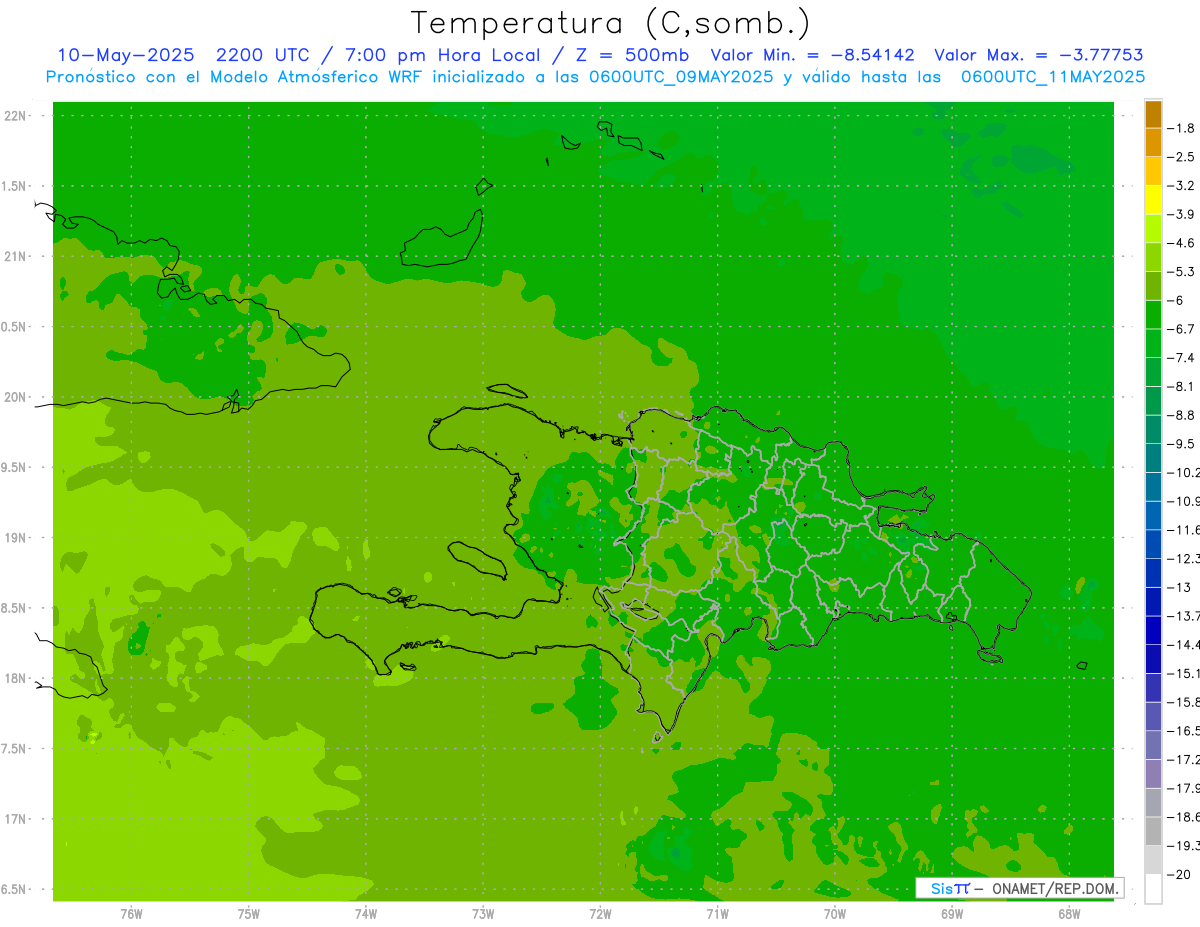Click the '-20' colorbar value
Viewport: 1200px width, 927px height.
(x=1179, y=874)
